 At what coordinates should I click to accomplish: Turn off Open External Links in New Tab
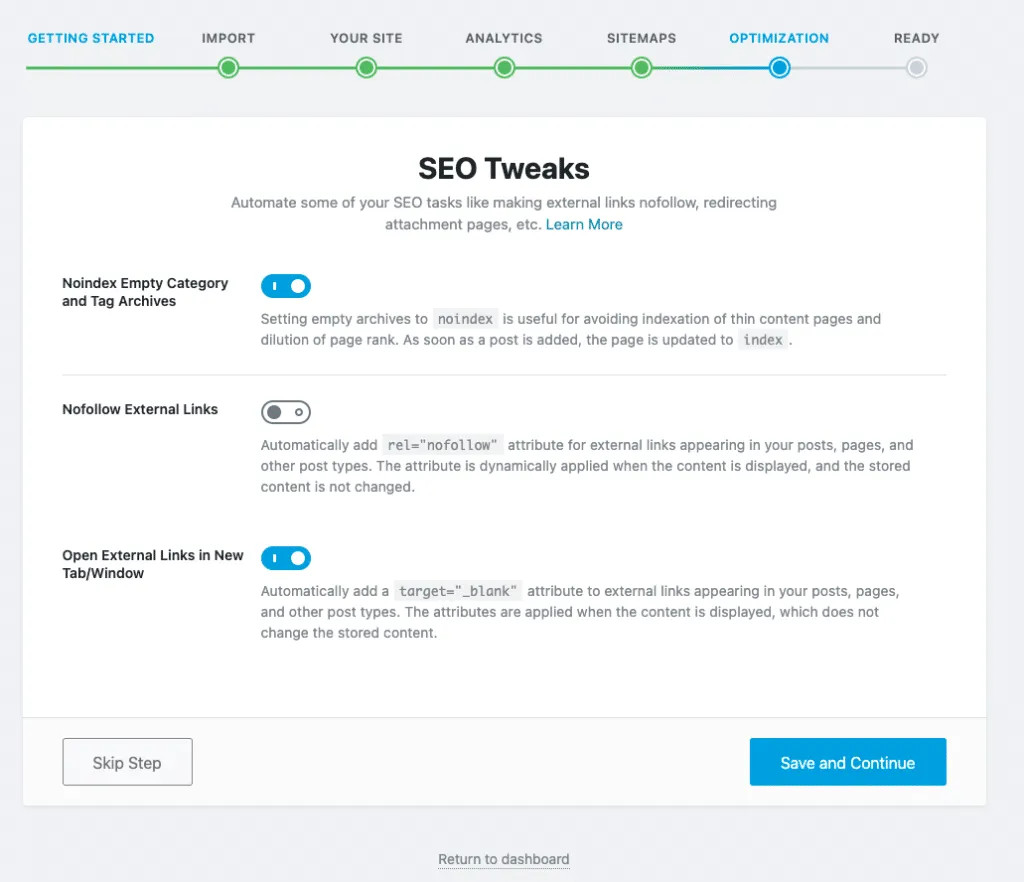pyautogui.click(x=286, y=558)
